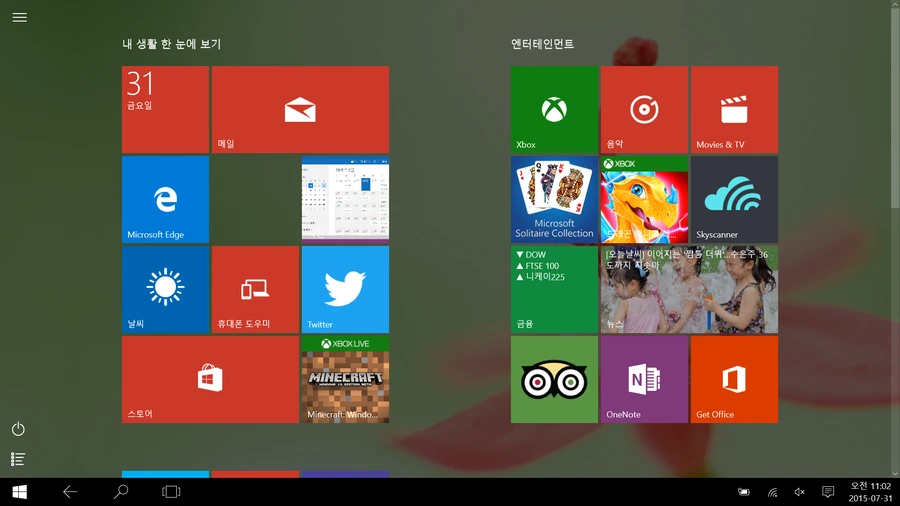Click the Get Office tile

[x=735, y=380]
